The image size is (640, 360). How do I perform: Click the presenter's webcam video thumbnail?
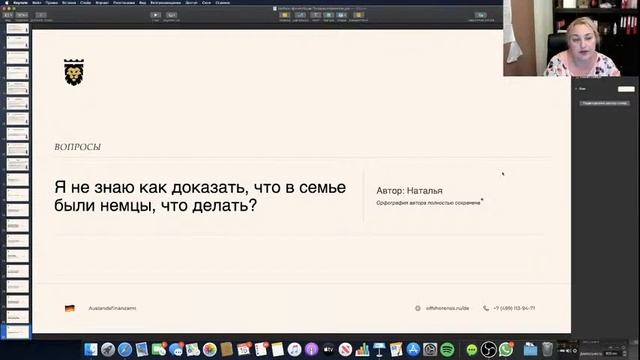pyautogui.click(x=571, y=38)
